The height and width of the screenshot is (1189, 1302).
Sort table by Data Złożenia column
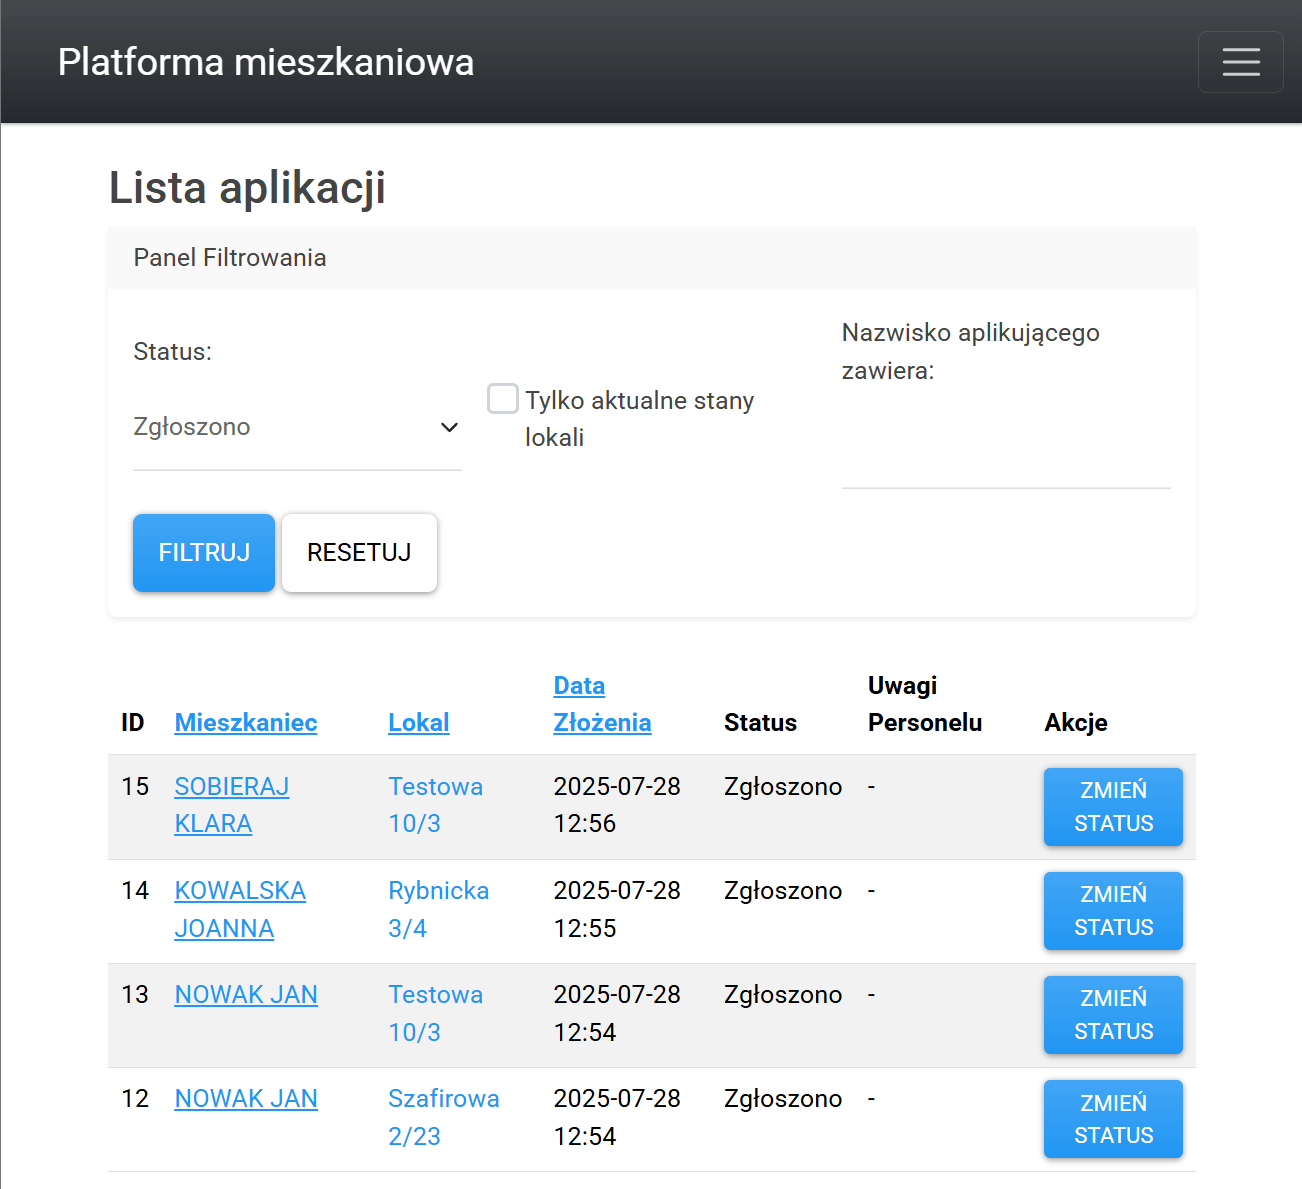602,704
